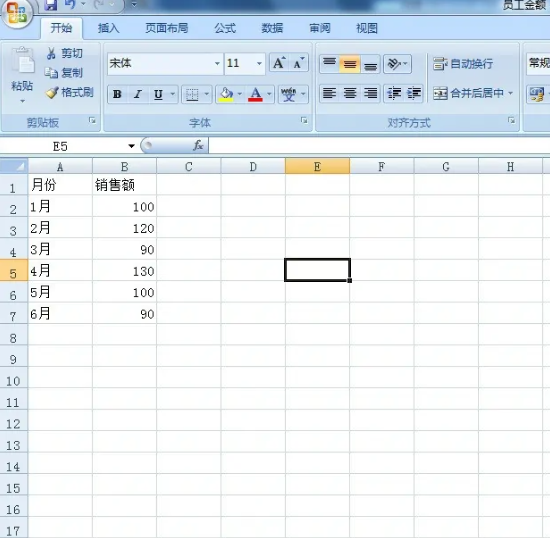Select cell B5 containing 130

tap(125, 271)
